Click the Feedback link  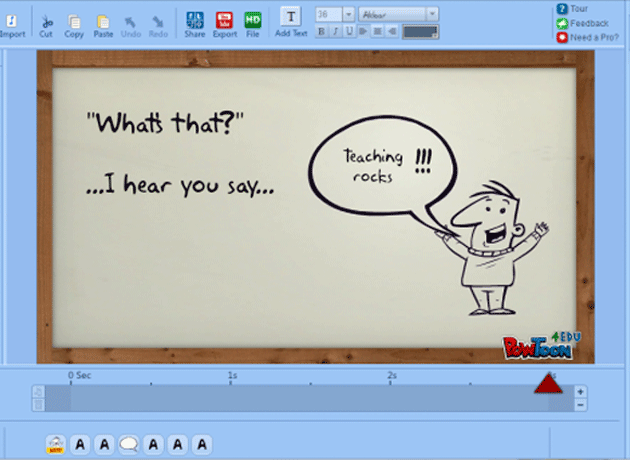(x=588, y=22)
